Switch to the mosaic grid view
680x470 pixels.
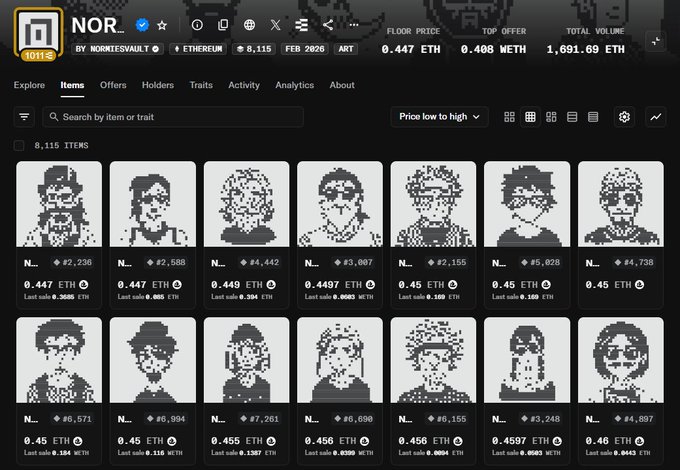coord(551,117)
